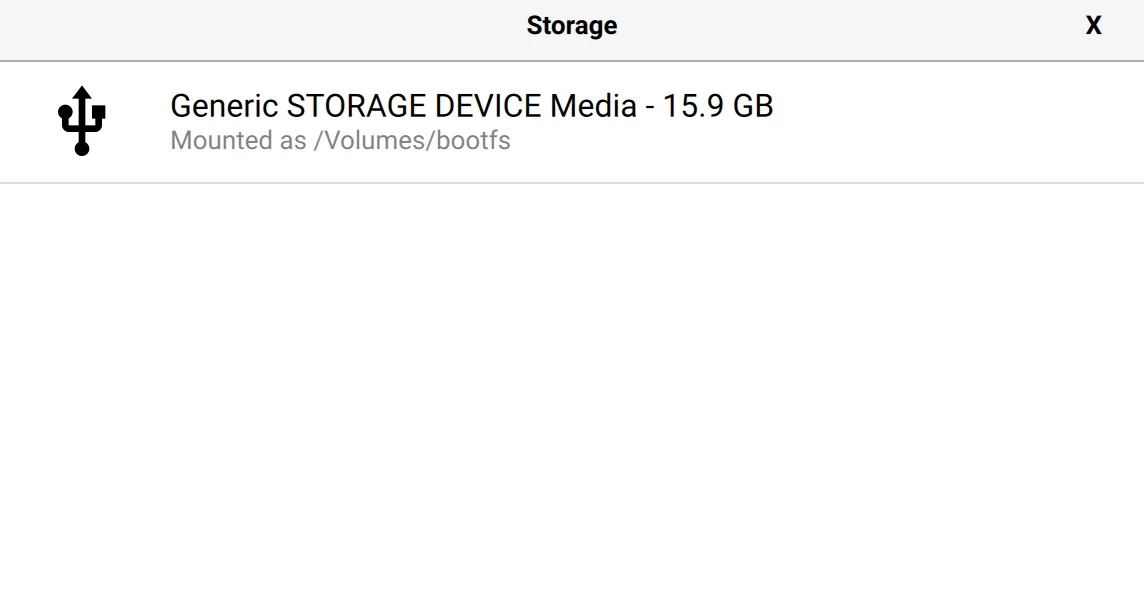Click the Storage title heading
Viewport: 1144px width, 598px height.
tap(572, 26)
